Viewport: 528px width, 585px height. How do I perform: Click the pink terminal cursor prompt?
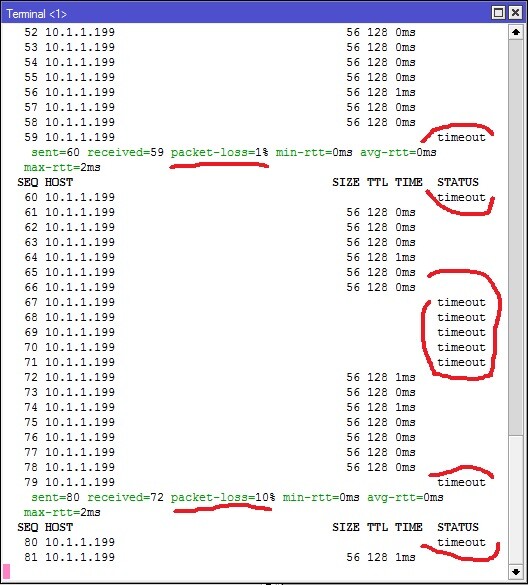click(x=6, y=572)
